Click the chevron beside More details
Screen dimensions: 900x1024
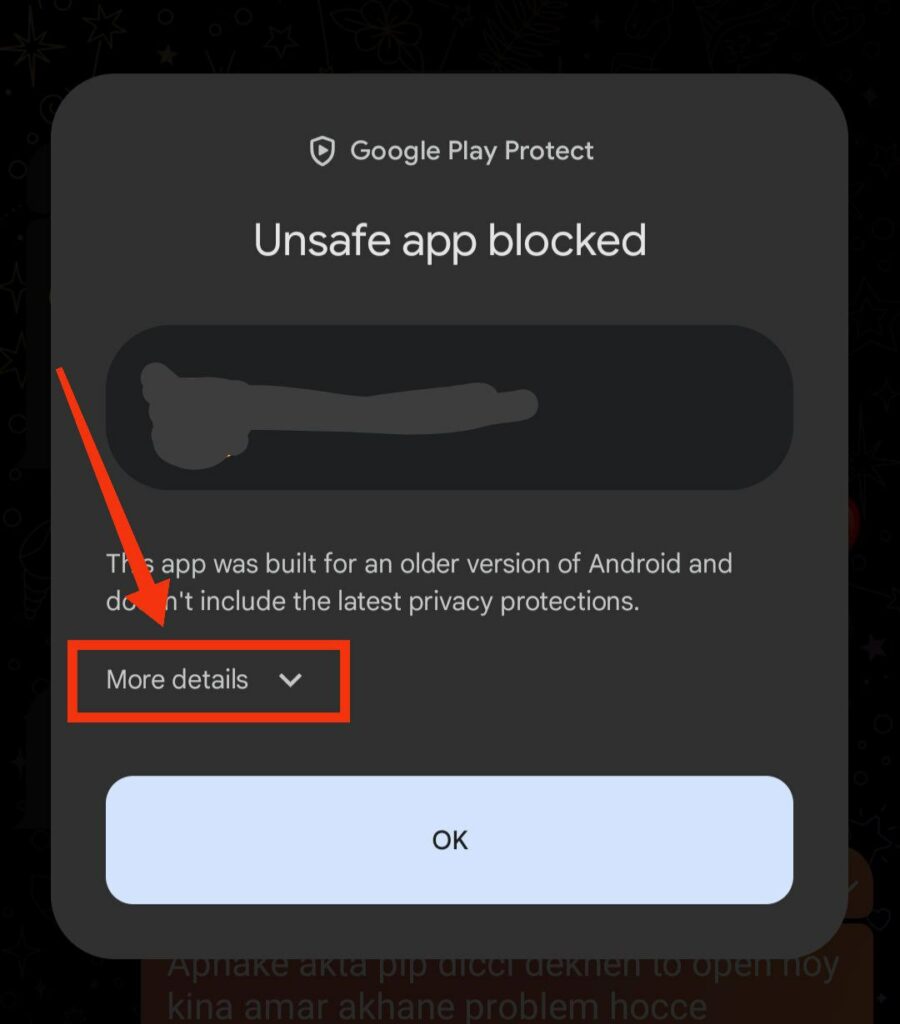click(x=290, y=680)
